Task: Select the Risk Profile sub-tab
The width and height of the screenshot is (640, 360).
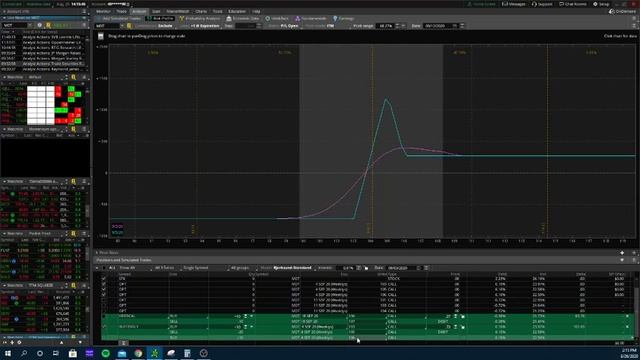Action: [x=160, y=18]
